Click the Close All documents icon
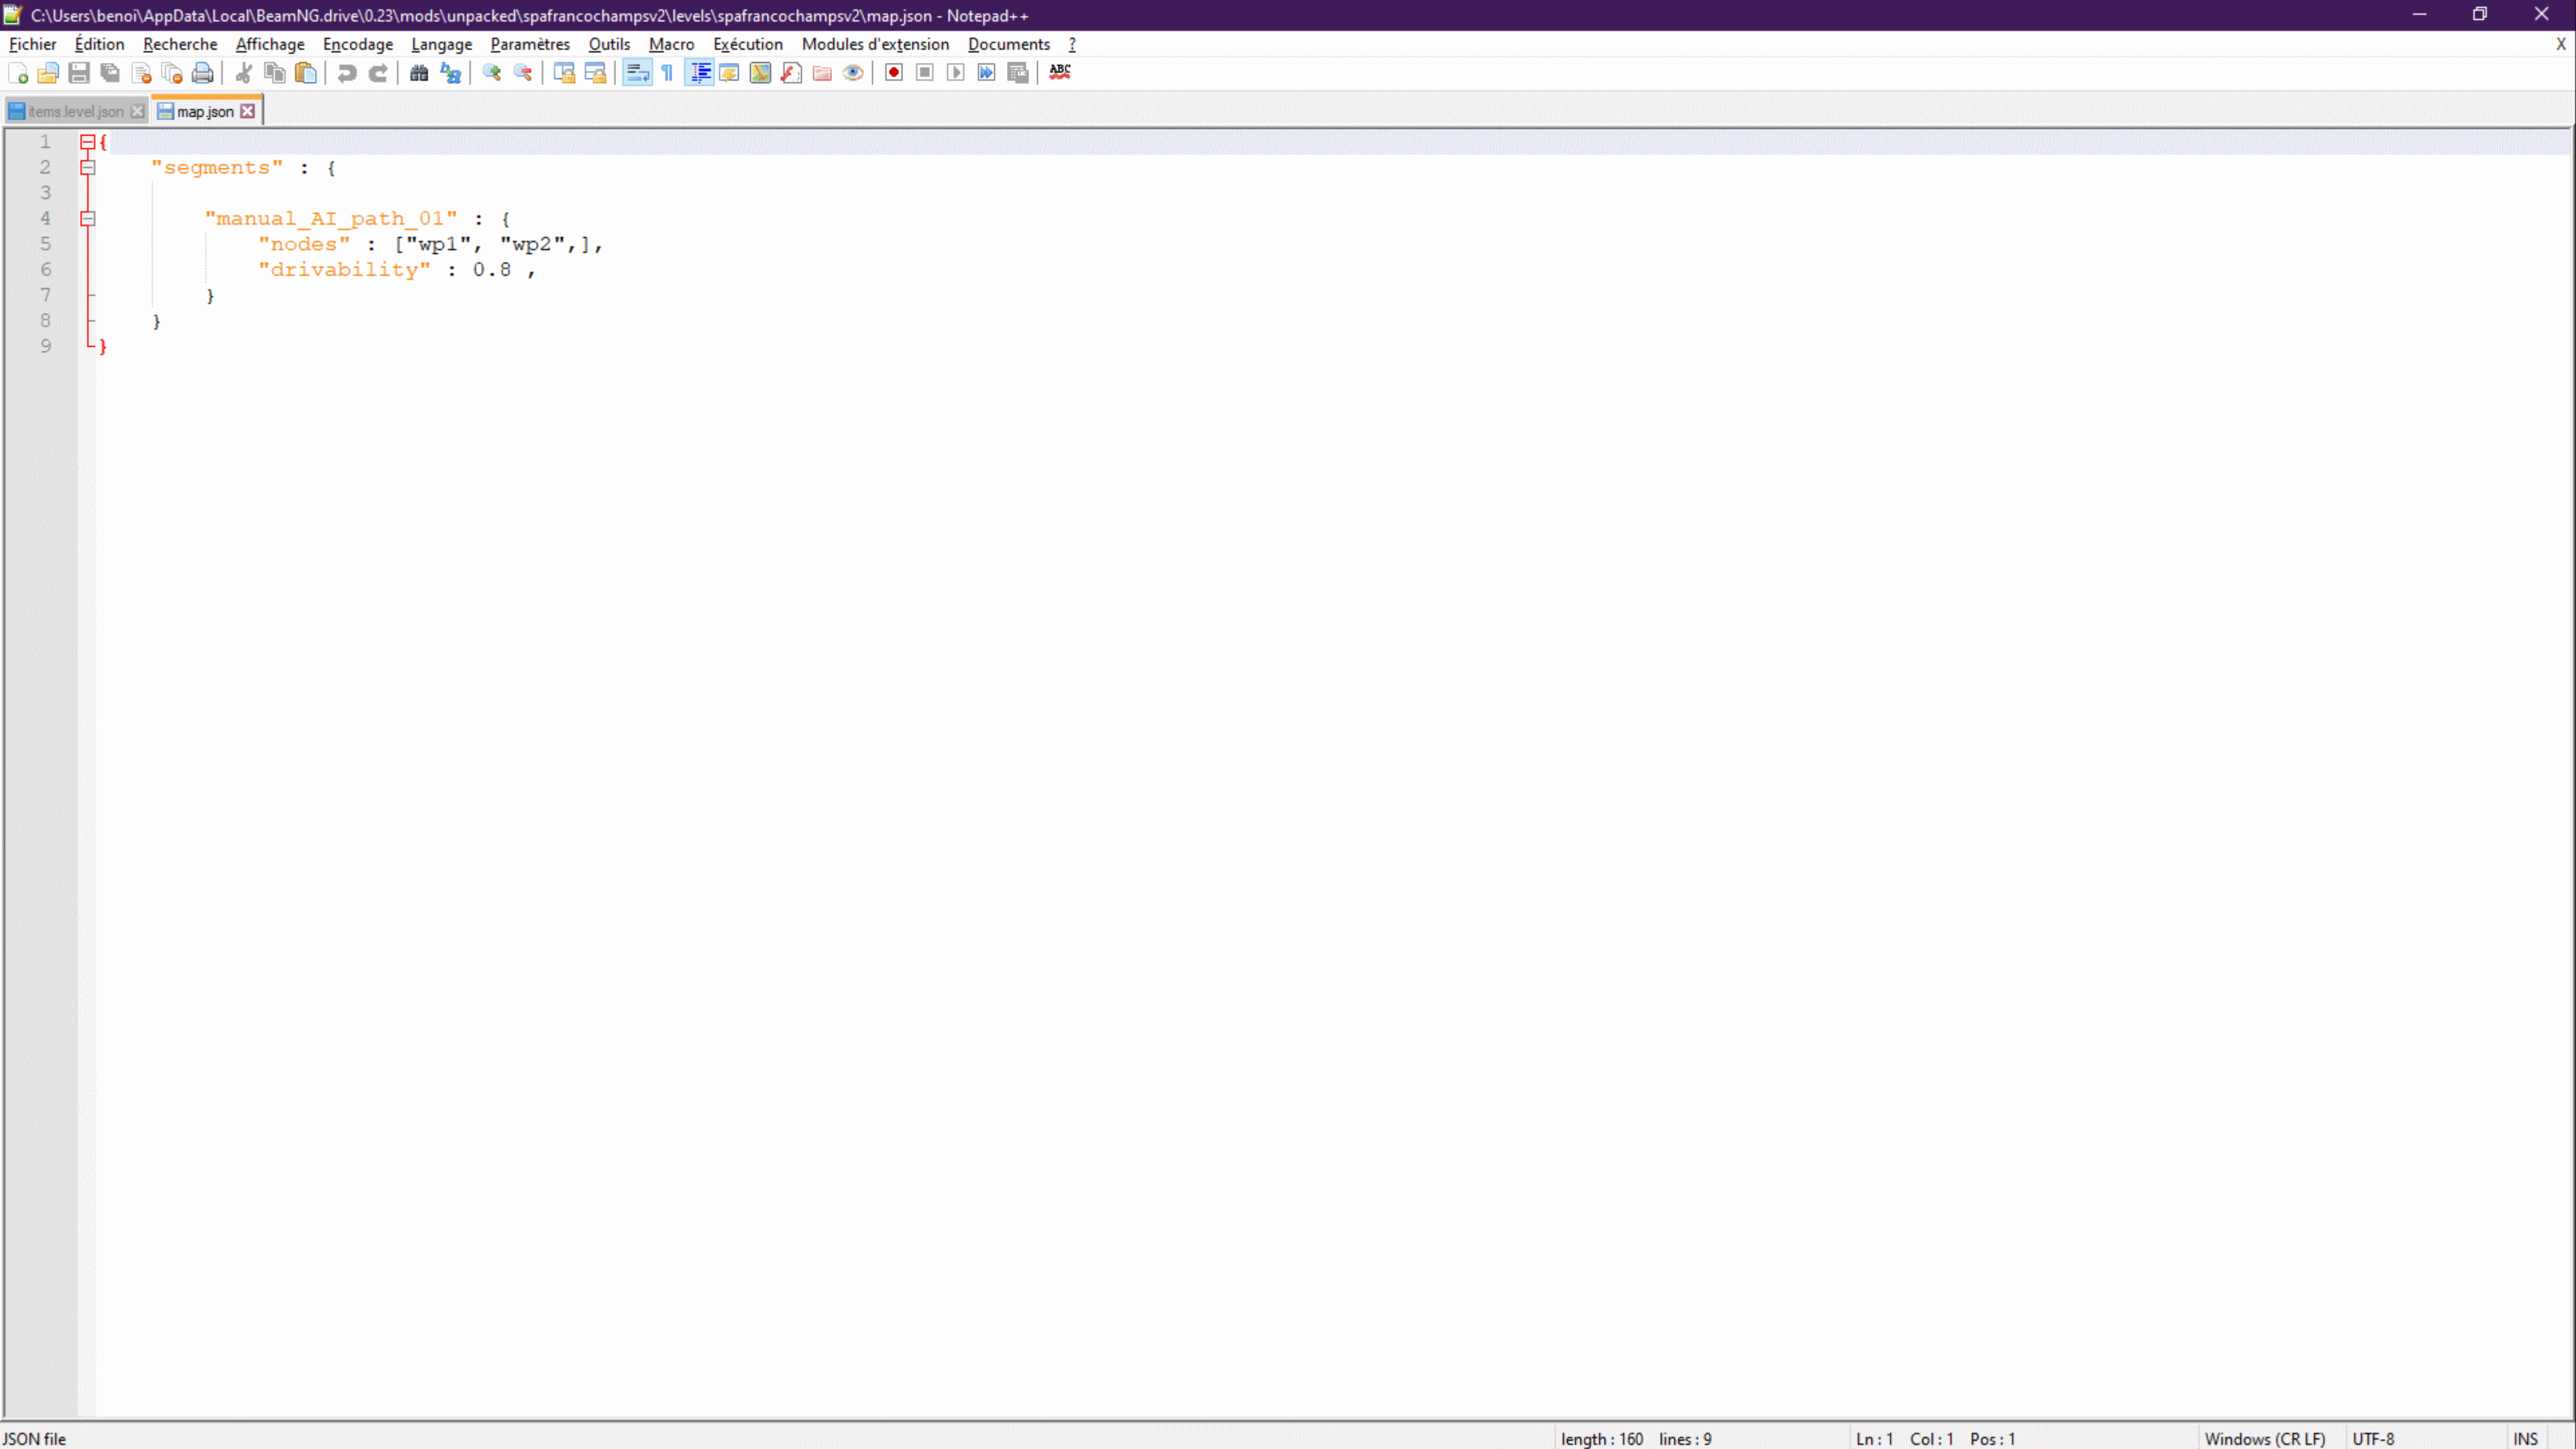 pos(172,73)
